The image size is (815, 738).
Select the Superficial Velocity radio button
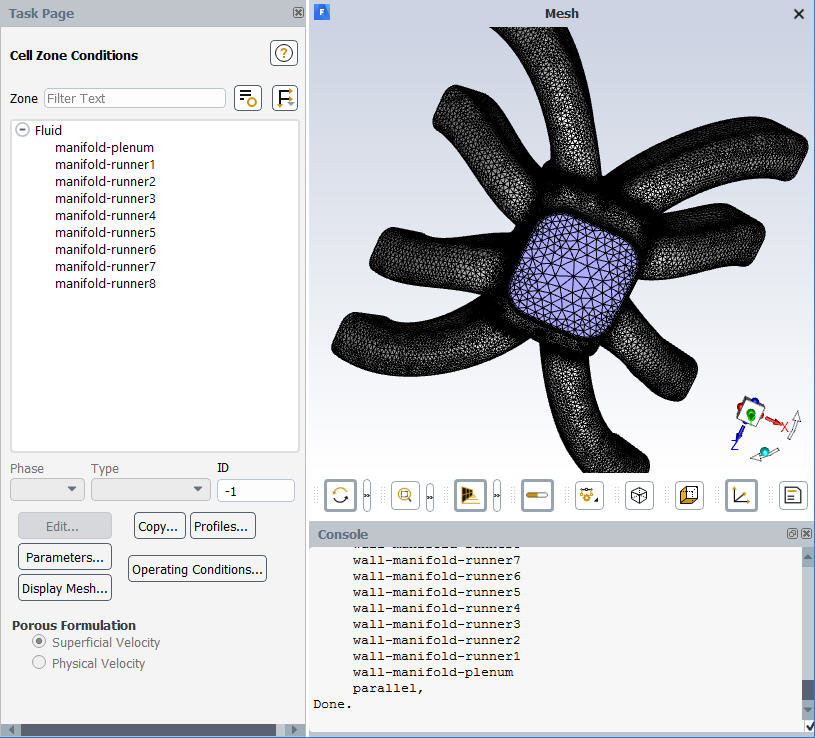(38, 642)
